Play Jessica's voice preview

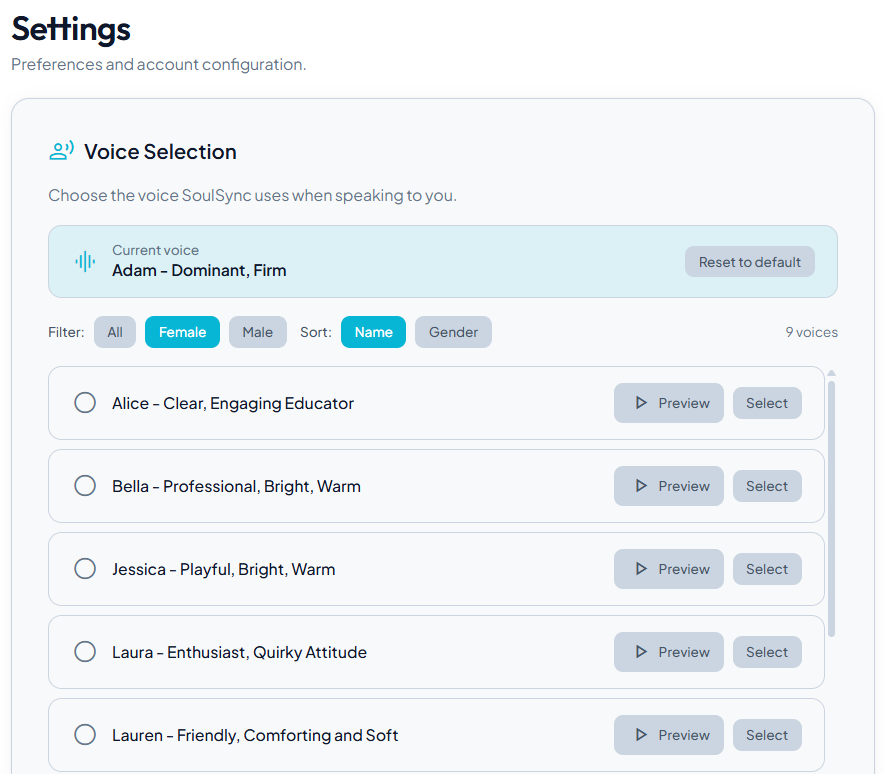(668, 569)
